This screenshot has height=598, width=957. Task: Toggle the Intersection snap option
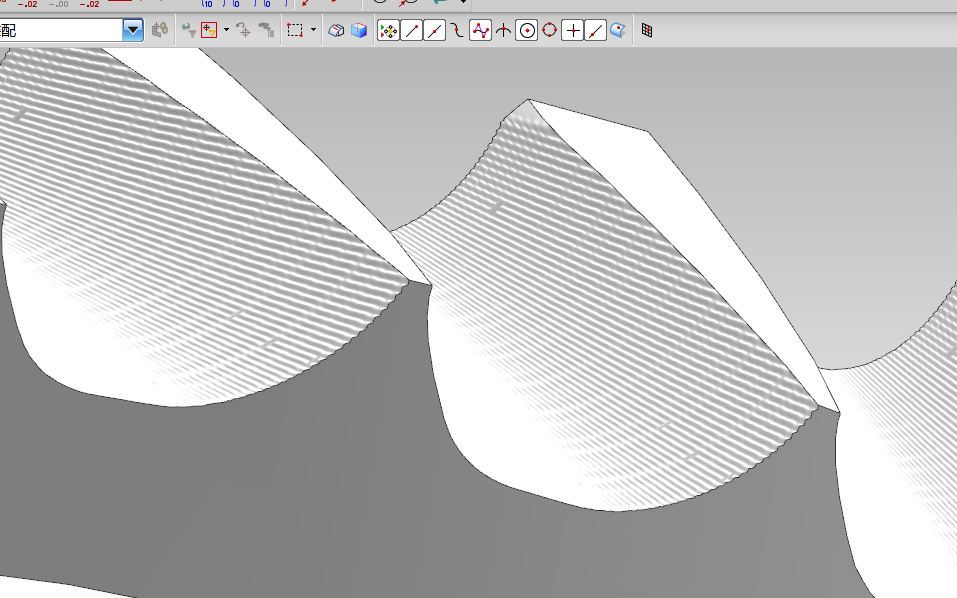[503, 30]
